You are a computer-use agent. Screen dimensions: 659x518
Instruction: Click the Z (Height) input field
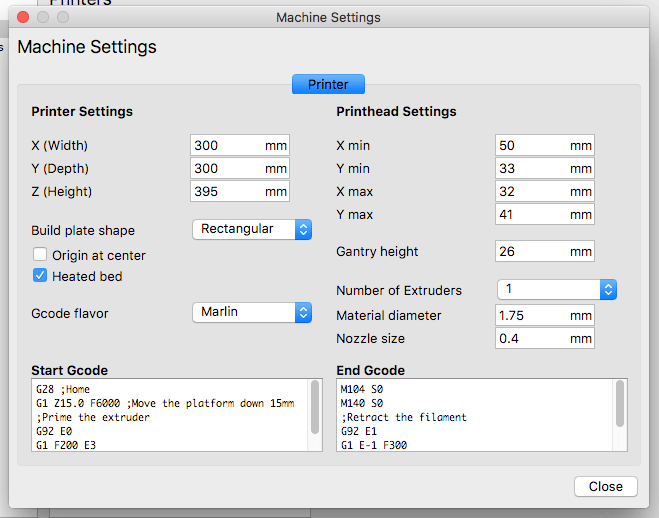[x=240, y=192]
